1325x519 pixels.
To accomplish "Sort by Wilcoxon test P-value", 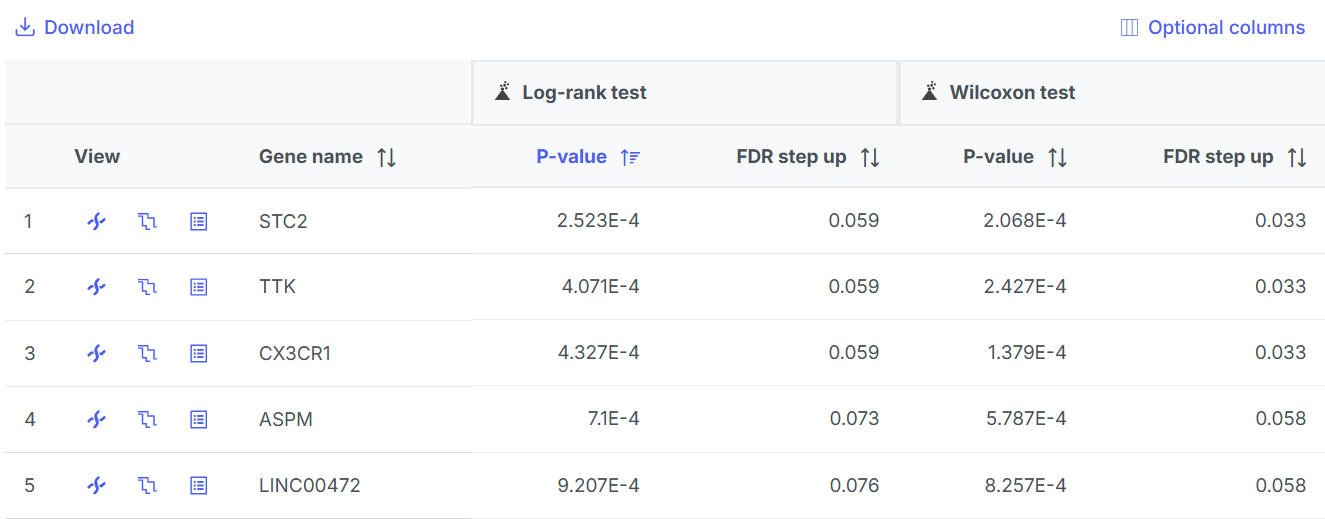I will (x=1057, y=157).
